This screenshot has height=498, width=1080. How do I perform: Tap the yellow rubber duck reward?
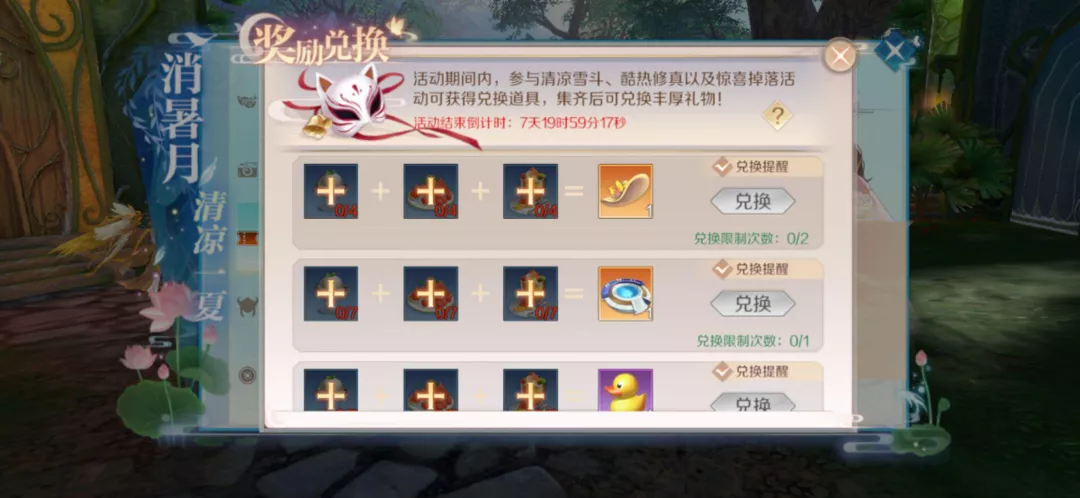(x=625, y=391)
